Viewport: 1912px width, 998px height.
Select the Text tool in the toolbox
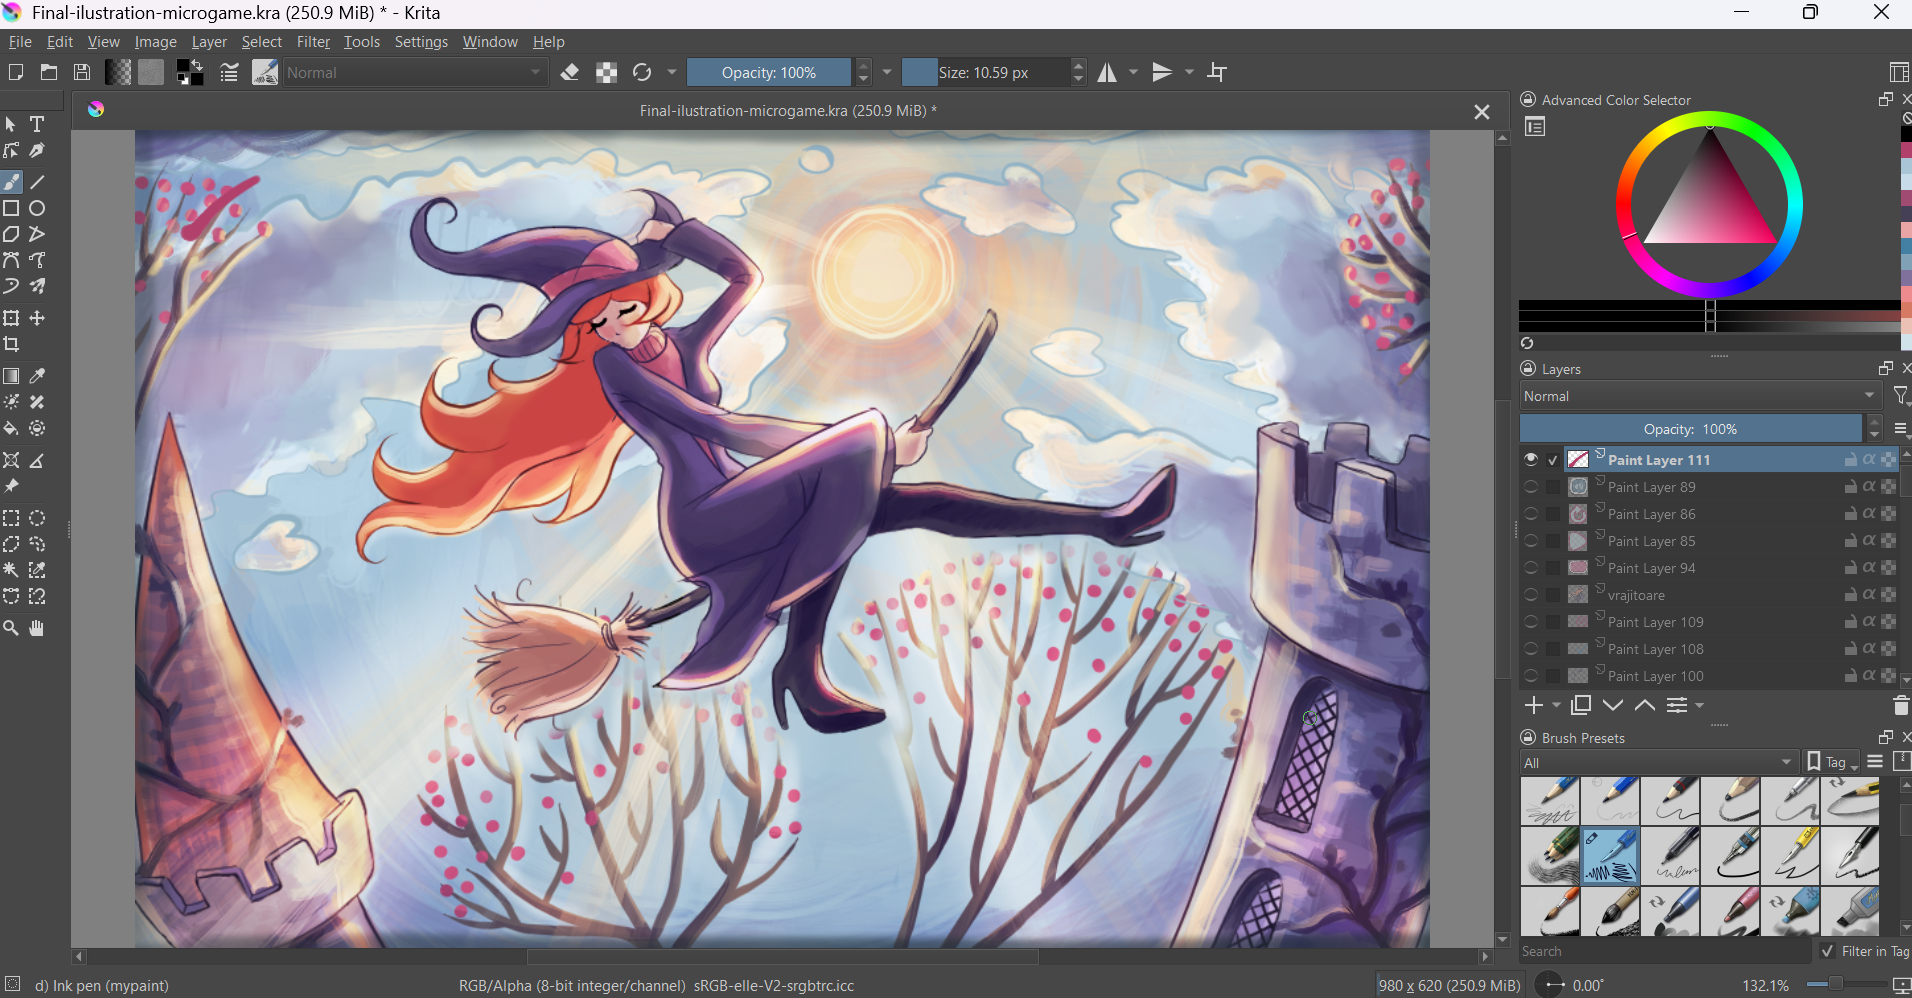[x=37, y=124]
